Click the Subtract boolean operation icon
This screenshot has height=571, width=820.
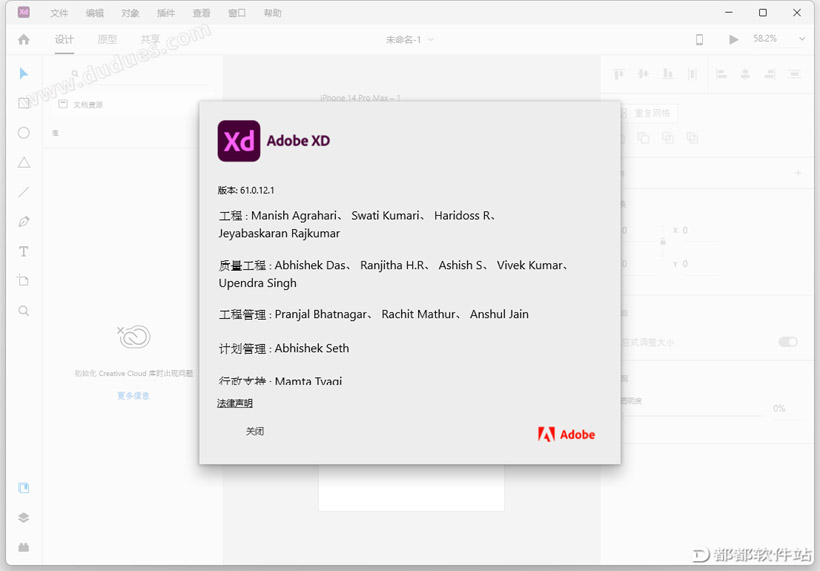click(643, 138)
